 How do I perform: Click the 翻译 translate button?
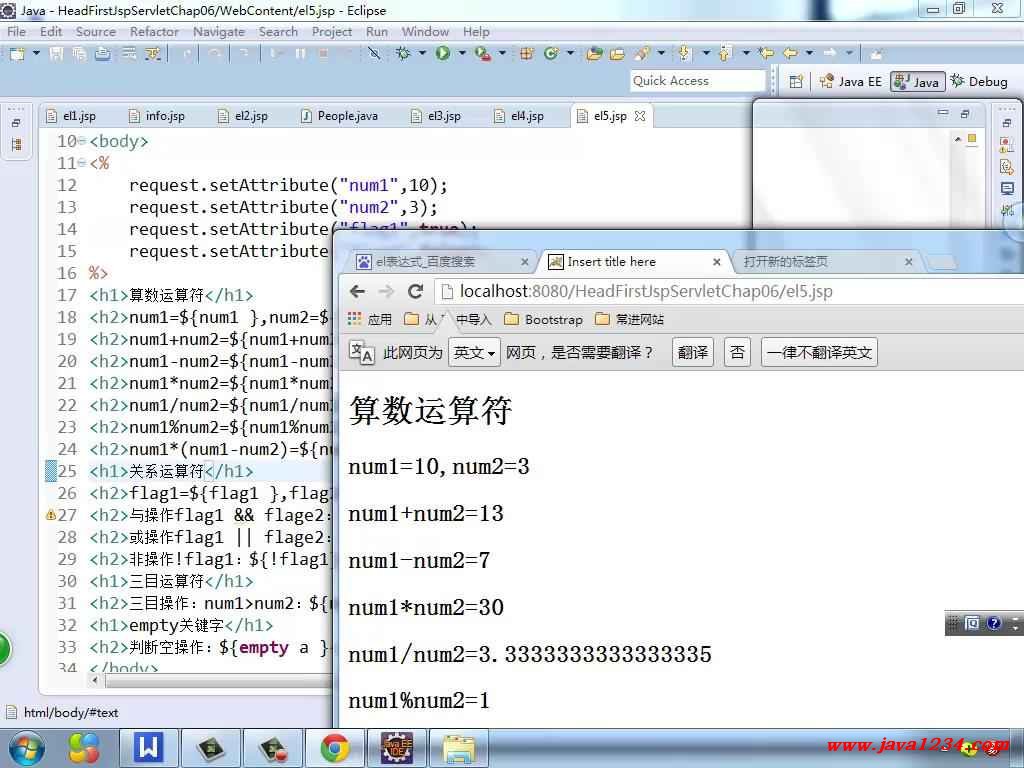pyautogui.click(x=692, y=352)
